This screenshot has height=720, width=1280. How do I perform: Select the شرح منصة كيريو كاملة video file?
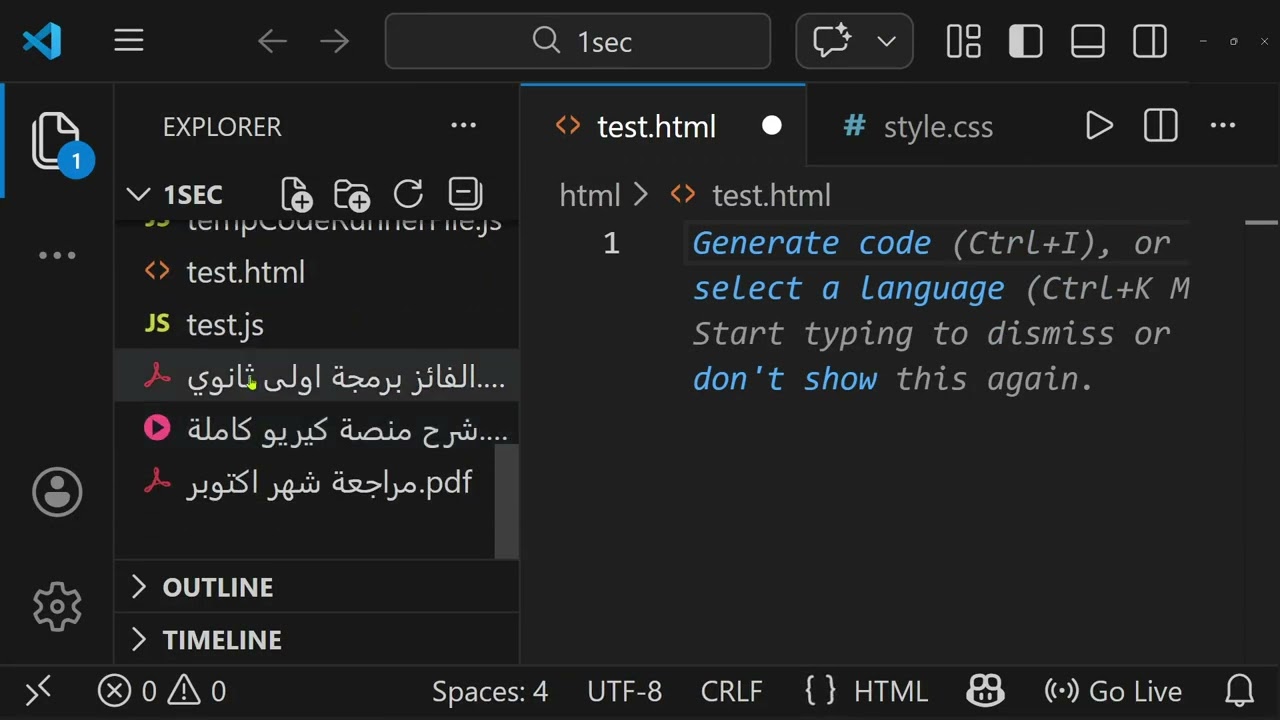[316, 431]
